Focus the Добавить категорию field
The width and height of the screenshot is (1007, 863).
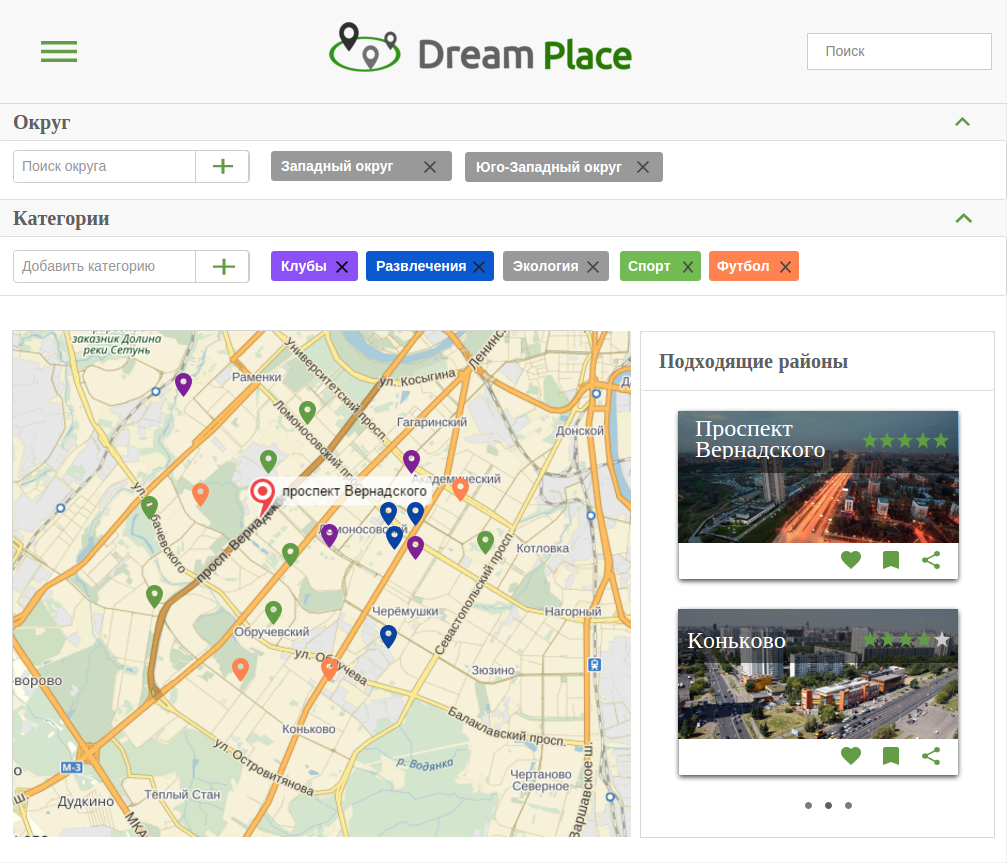click(104, 266)
